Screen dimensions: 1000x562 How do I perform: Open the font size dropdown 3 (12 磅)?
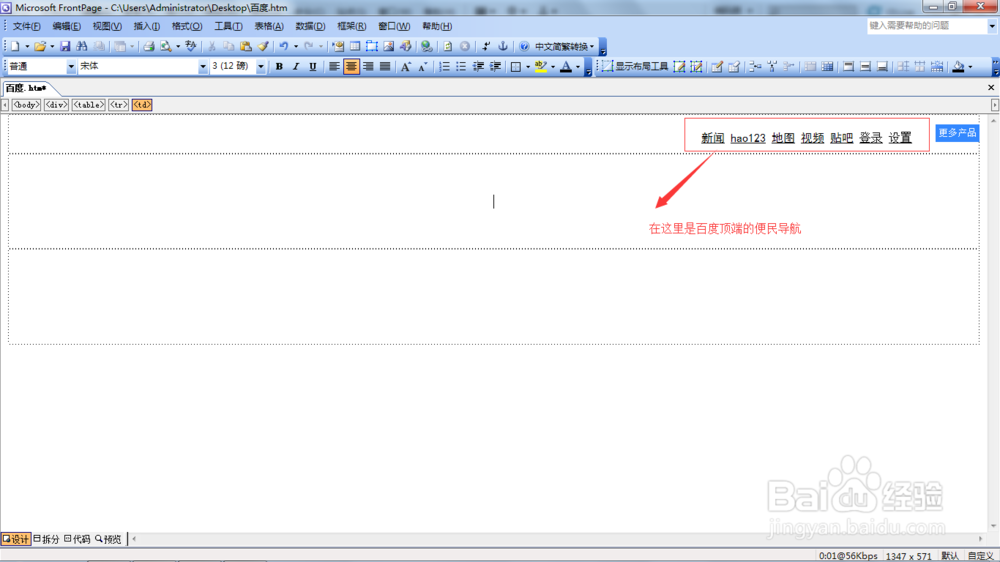coord(260,66)
